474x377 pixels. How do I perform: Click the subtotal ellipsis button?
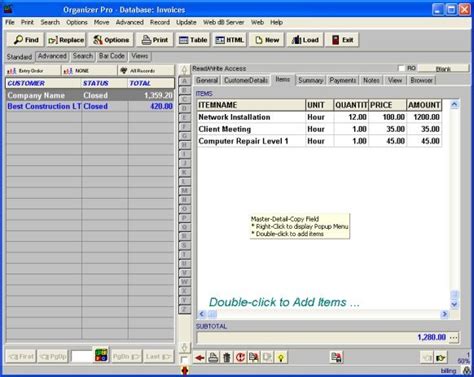pyautogui.click(x=454, y=338)
